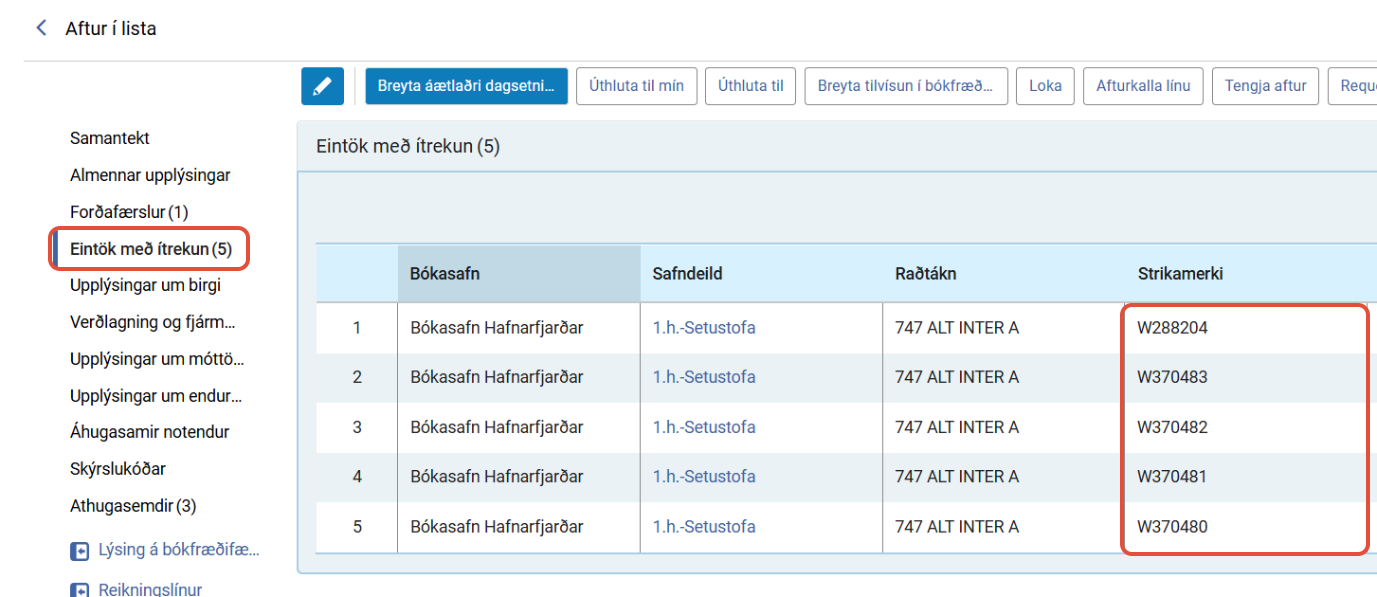
Task: Click the back chevron arrow icon
Action: (x=41, y=28)
